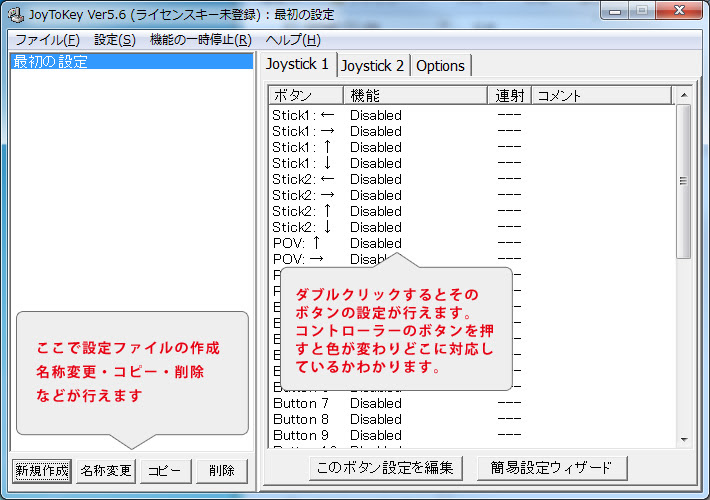Viewport: 710px width, 500px height.
Task: Sort by the ボタン column header
Action: point(307,96)
